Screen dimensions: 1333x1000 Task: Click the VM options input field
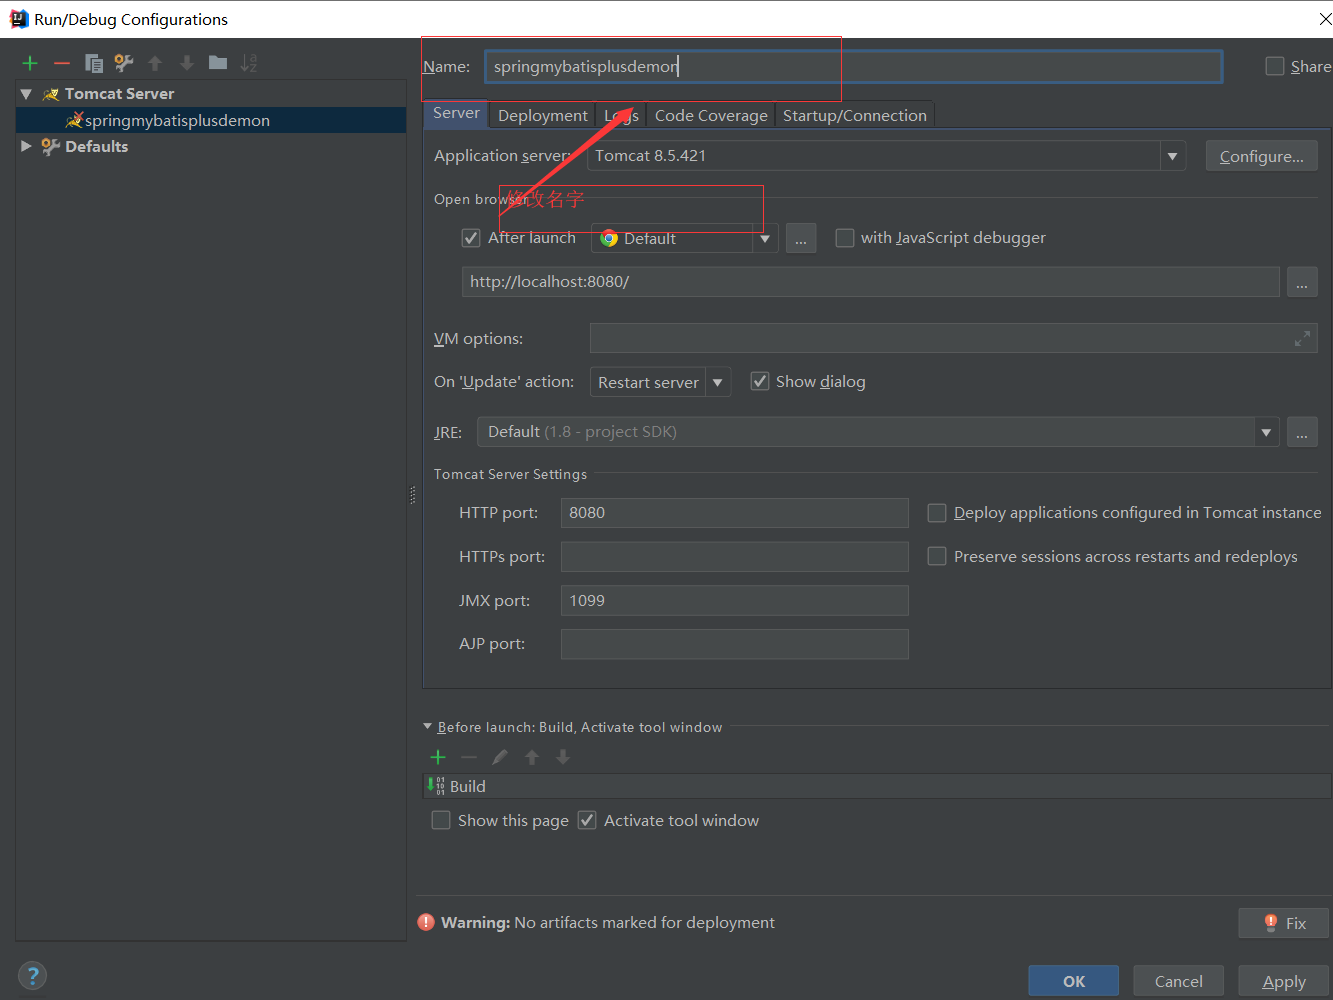pyautogui.click(x=953, y=339)
